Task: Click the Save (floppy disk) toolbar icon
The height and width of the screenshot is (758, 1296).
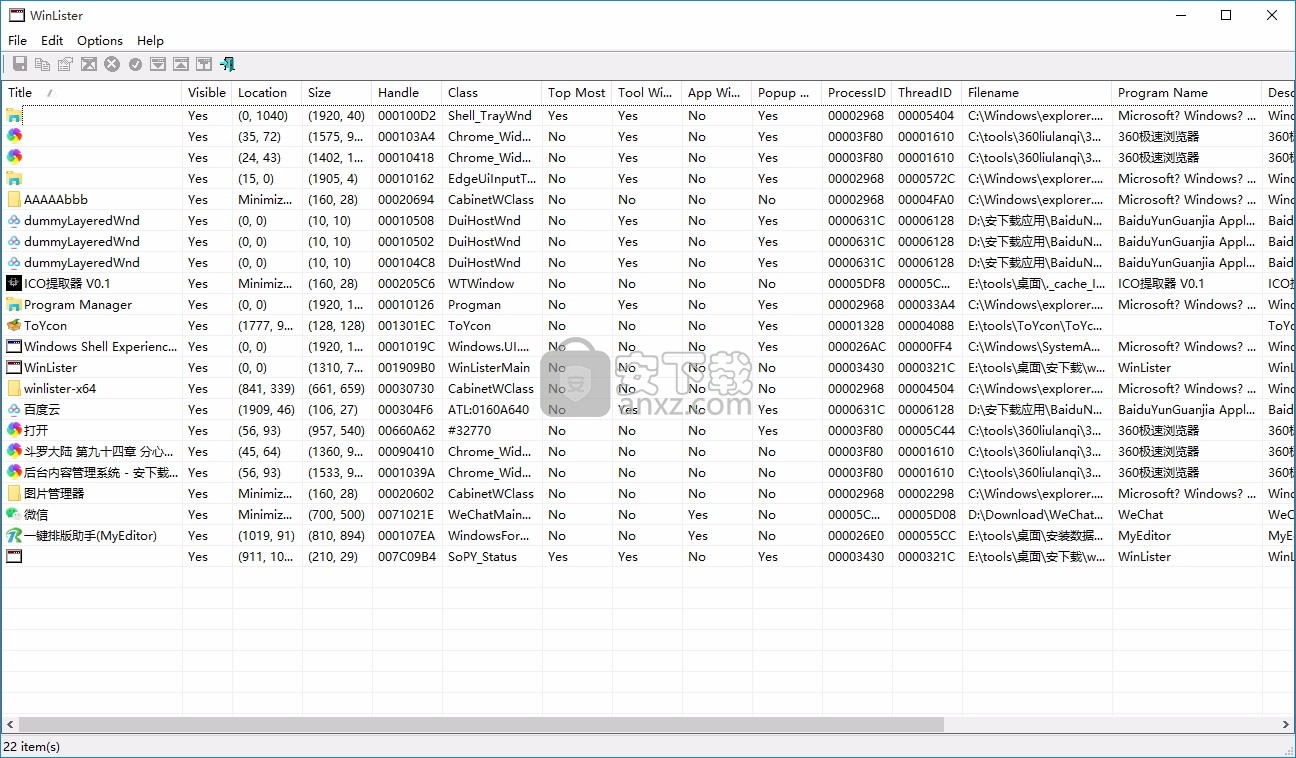Action: pos(19,64)
